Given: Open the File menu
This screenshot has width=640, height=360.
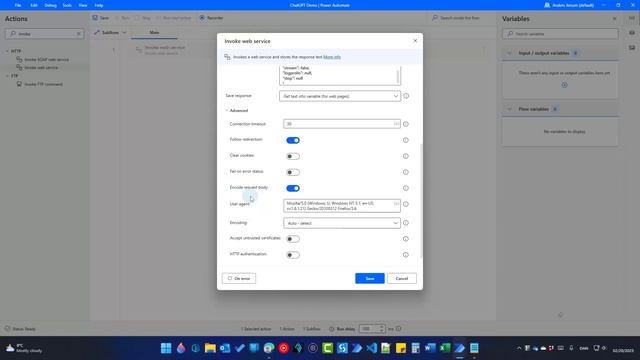Looking at the screenshot, I should (18, 5).
